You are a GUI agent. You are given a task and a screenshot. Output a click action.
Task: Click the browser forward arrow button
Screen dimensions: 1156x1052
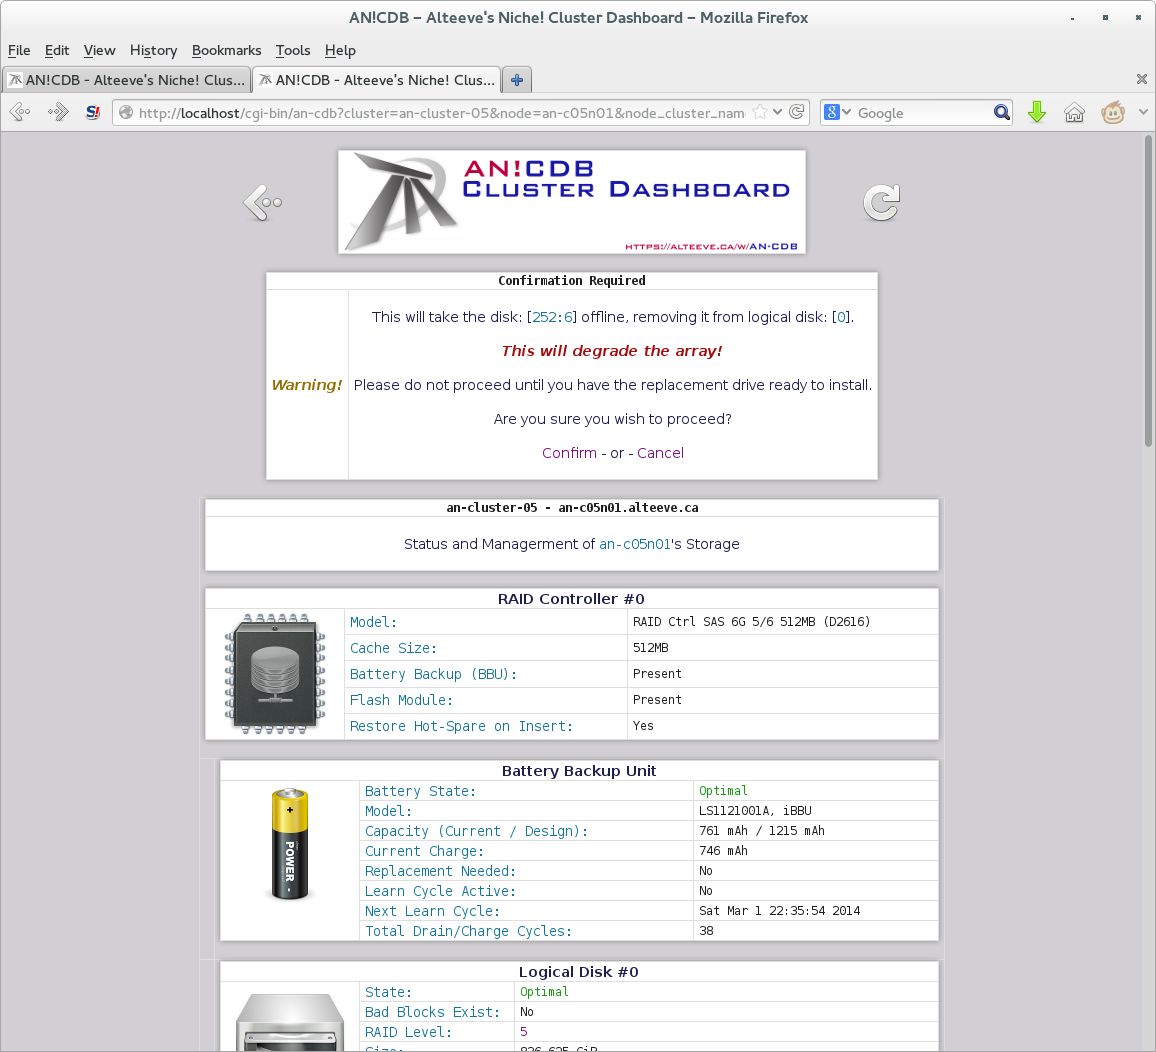58,113
